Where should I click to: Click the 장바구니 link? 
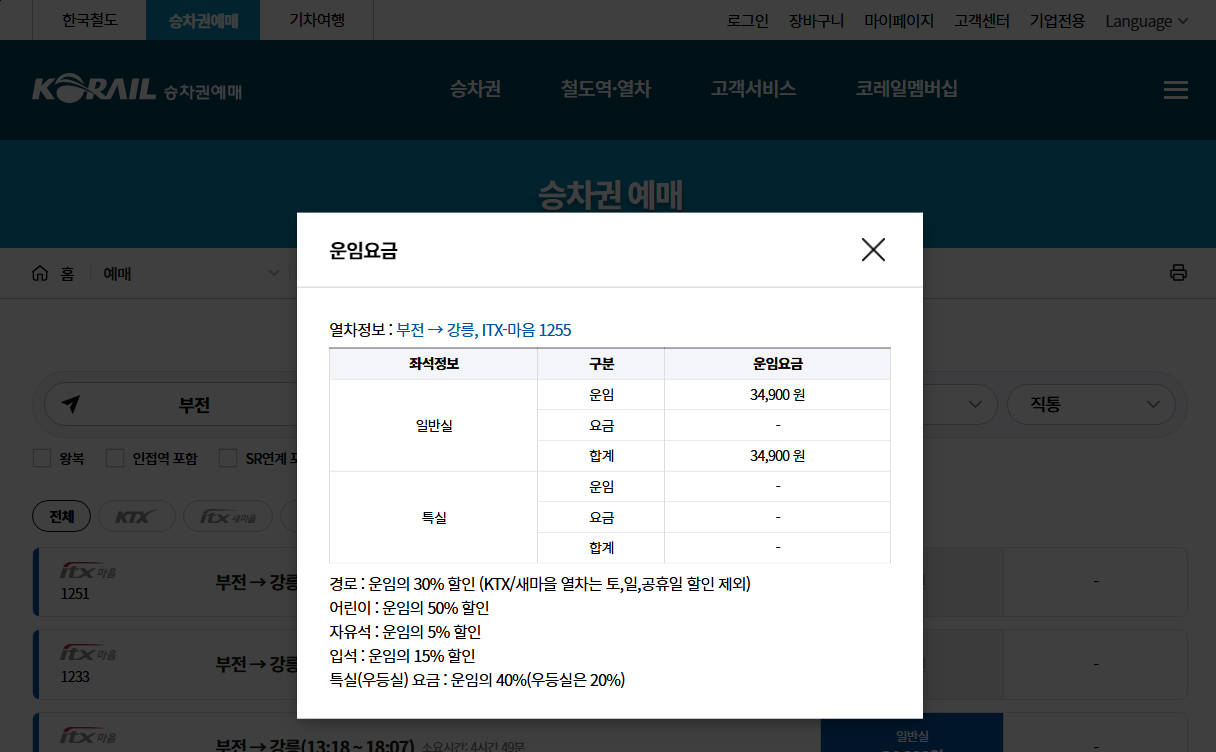(x=816, y=21)
